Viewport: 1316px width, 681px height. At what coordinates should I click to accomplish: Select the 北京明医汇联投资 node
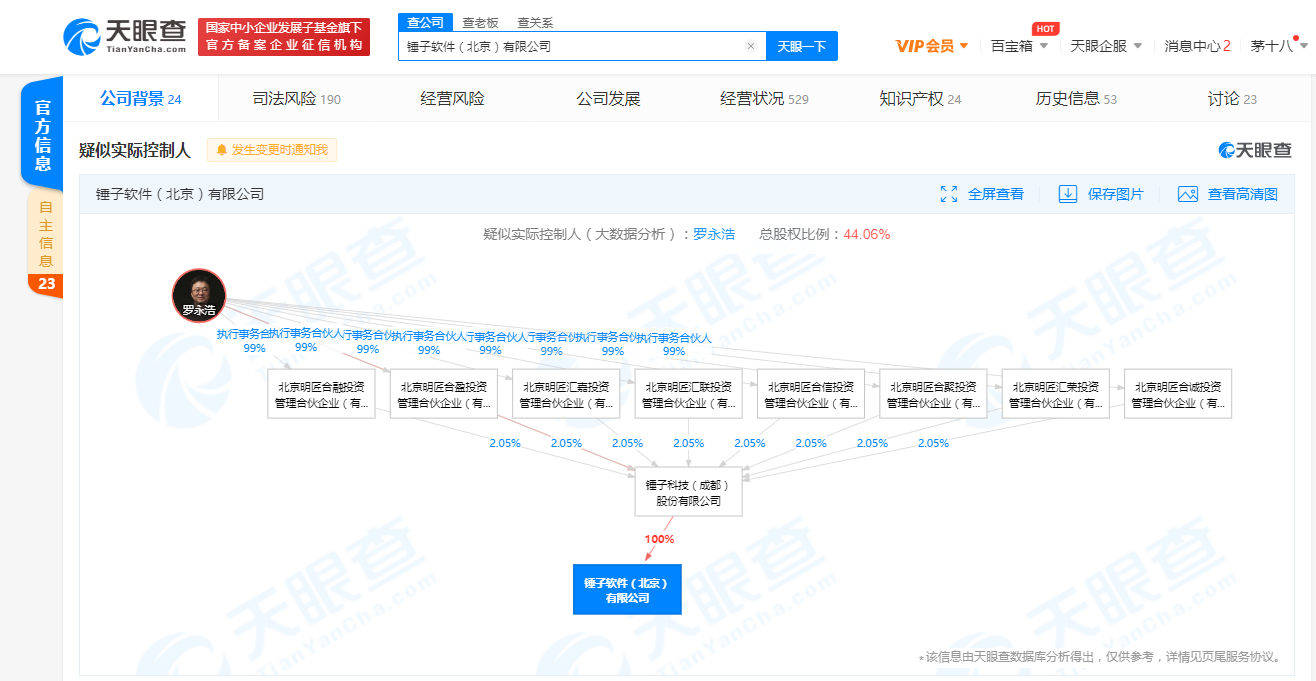click(688, 394)
